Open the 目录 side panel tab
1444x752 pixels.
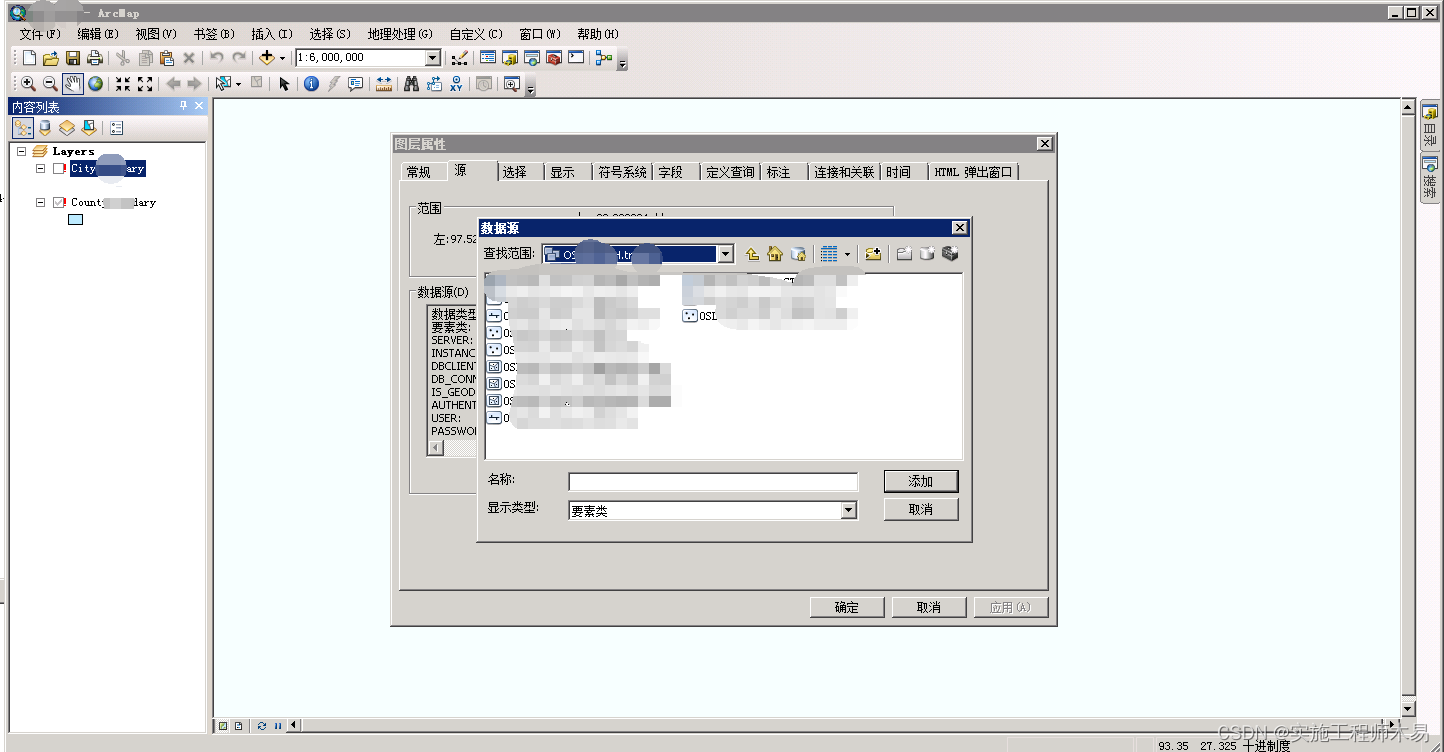point(1430,125)
